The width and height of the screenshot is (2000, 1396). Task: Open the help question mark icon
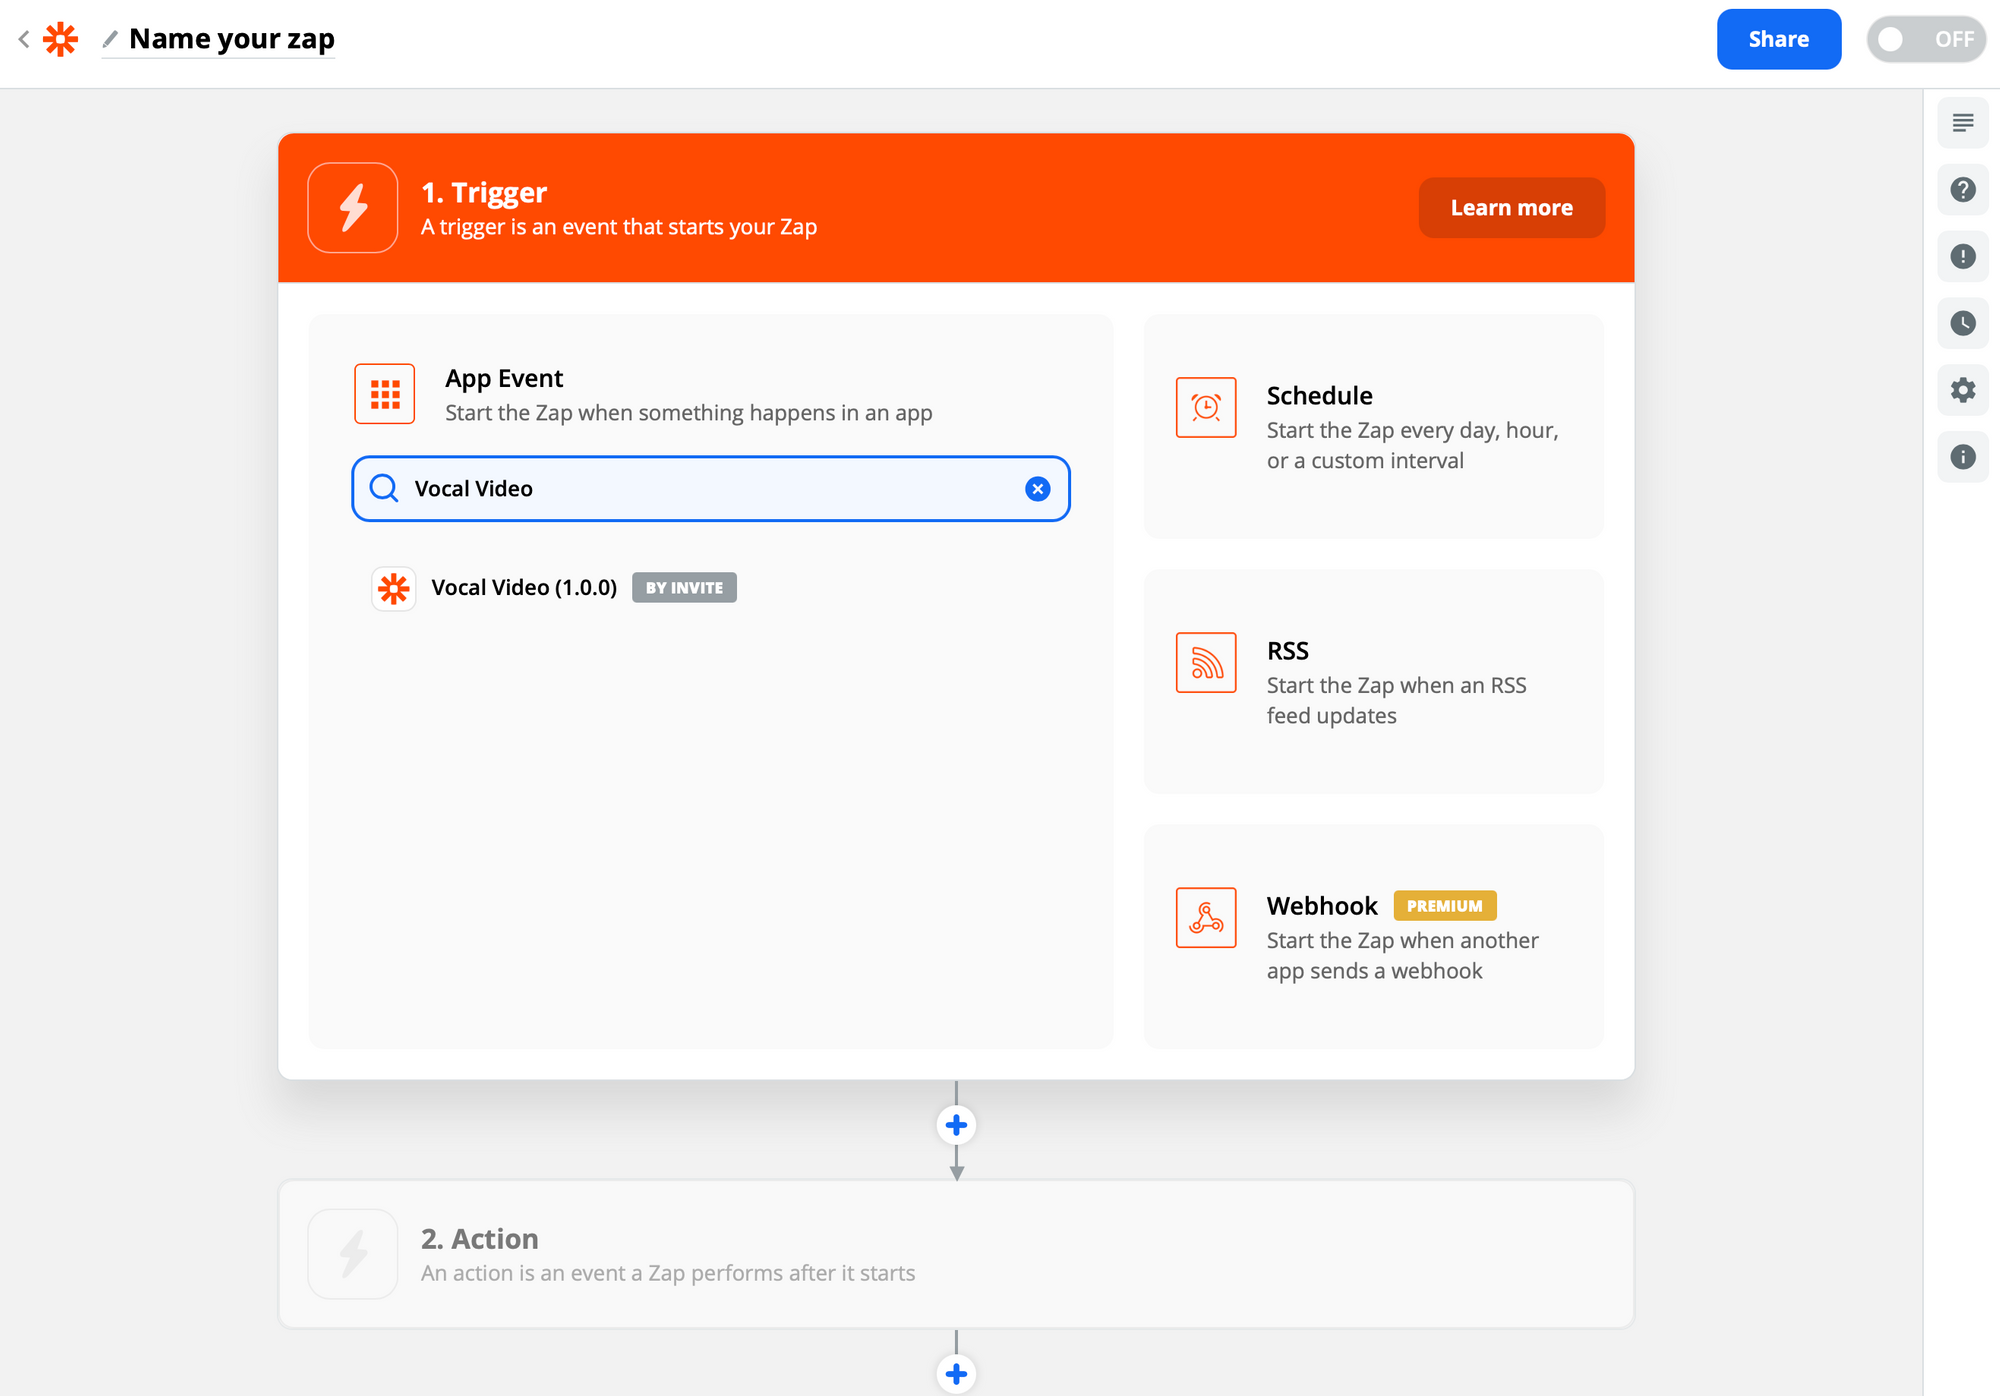[x=1962, y=190]
